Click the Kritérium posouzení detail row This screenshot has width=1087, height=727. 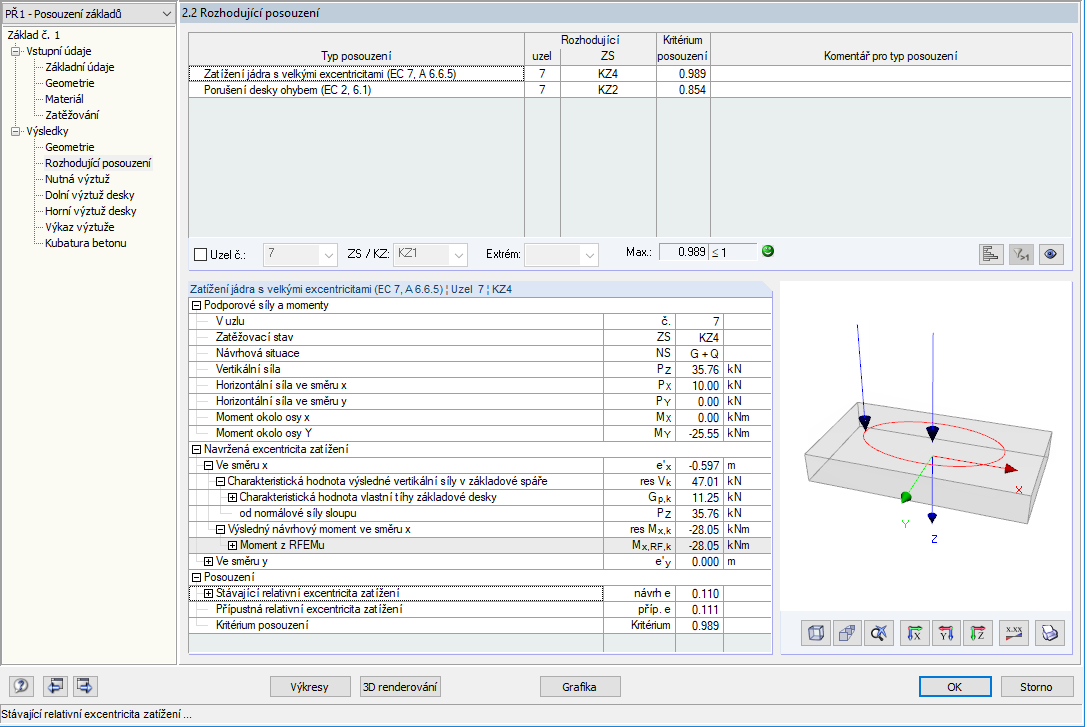[480, 625]
